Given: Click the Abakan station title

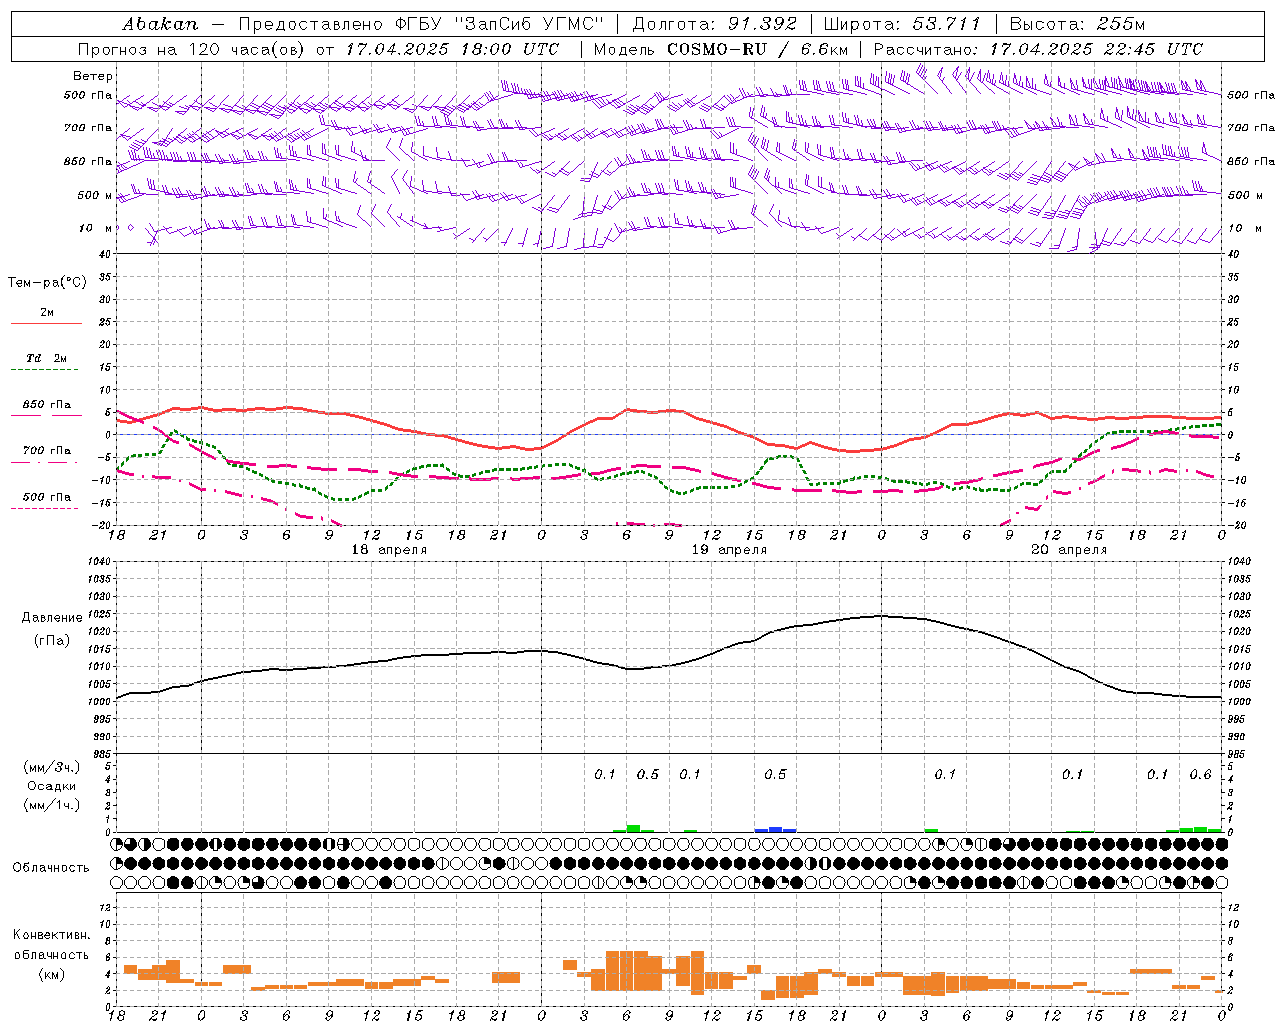Looking at the screenshot, I should [160, 24].
